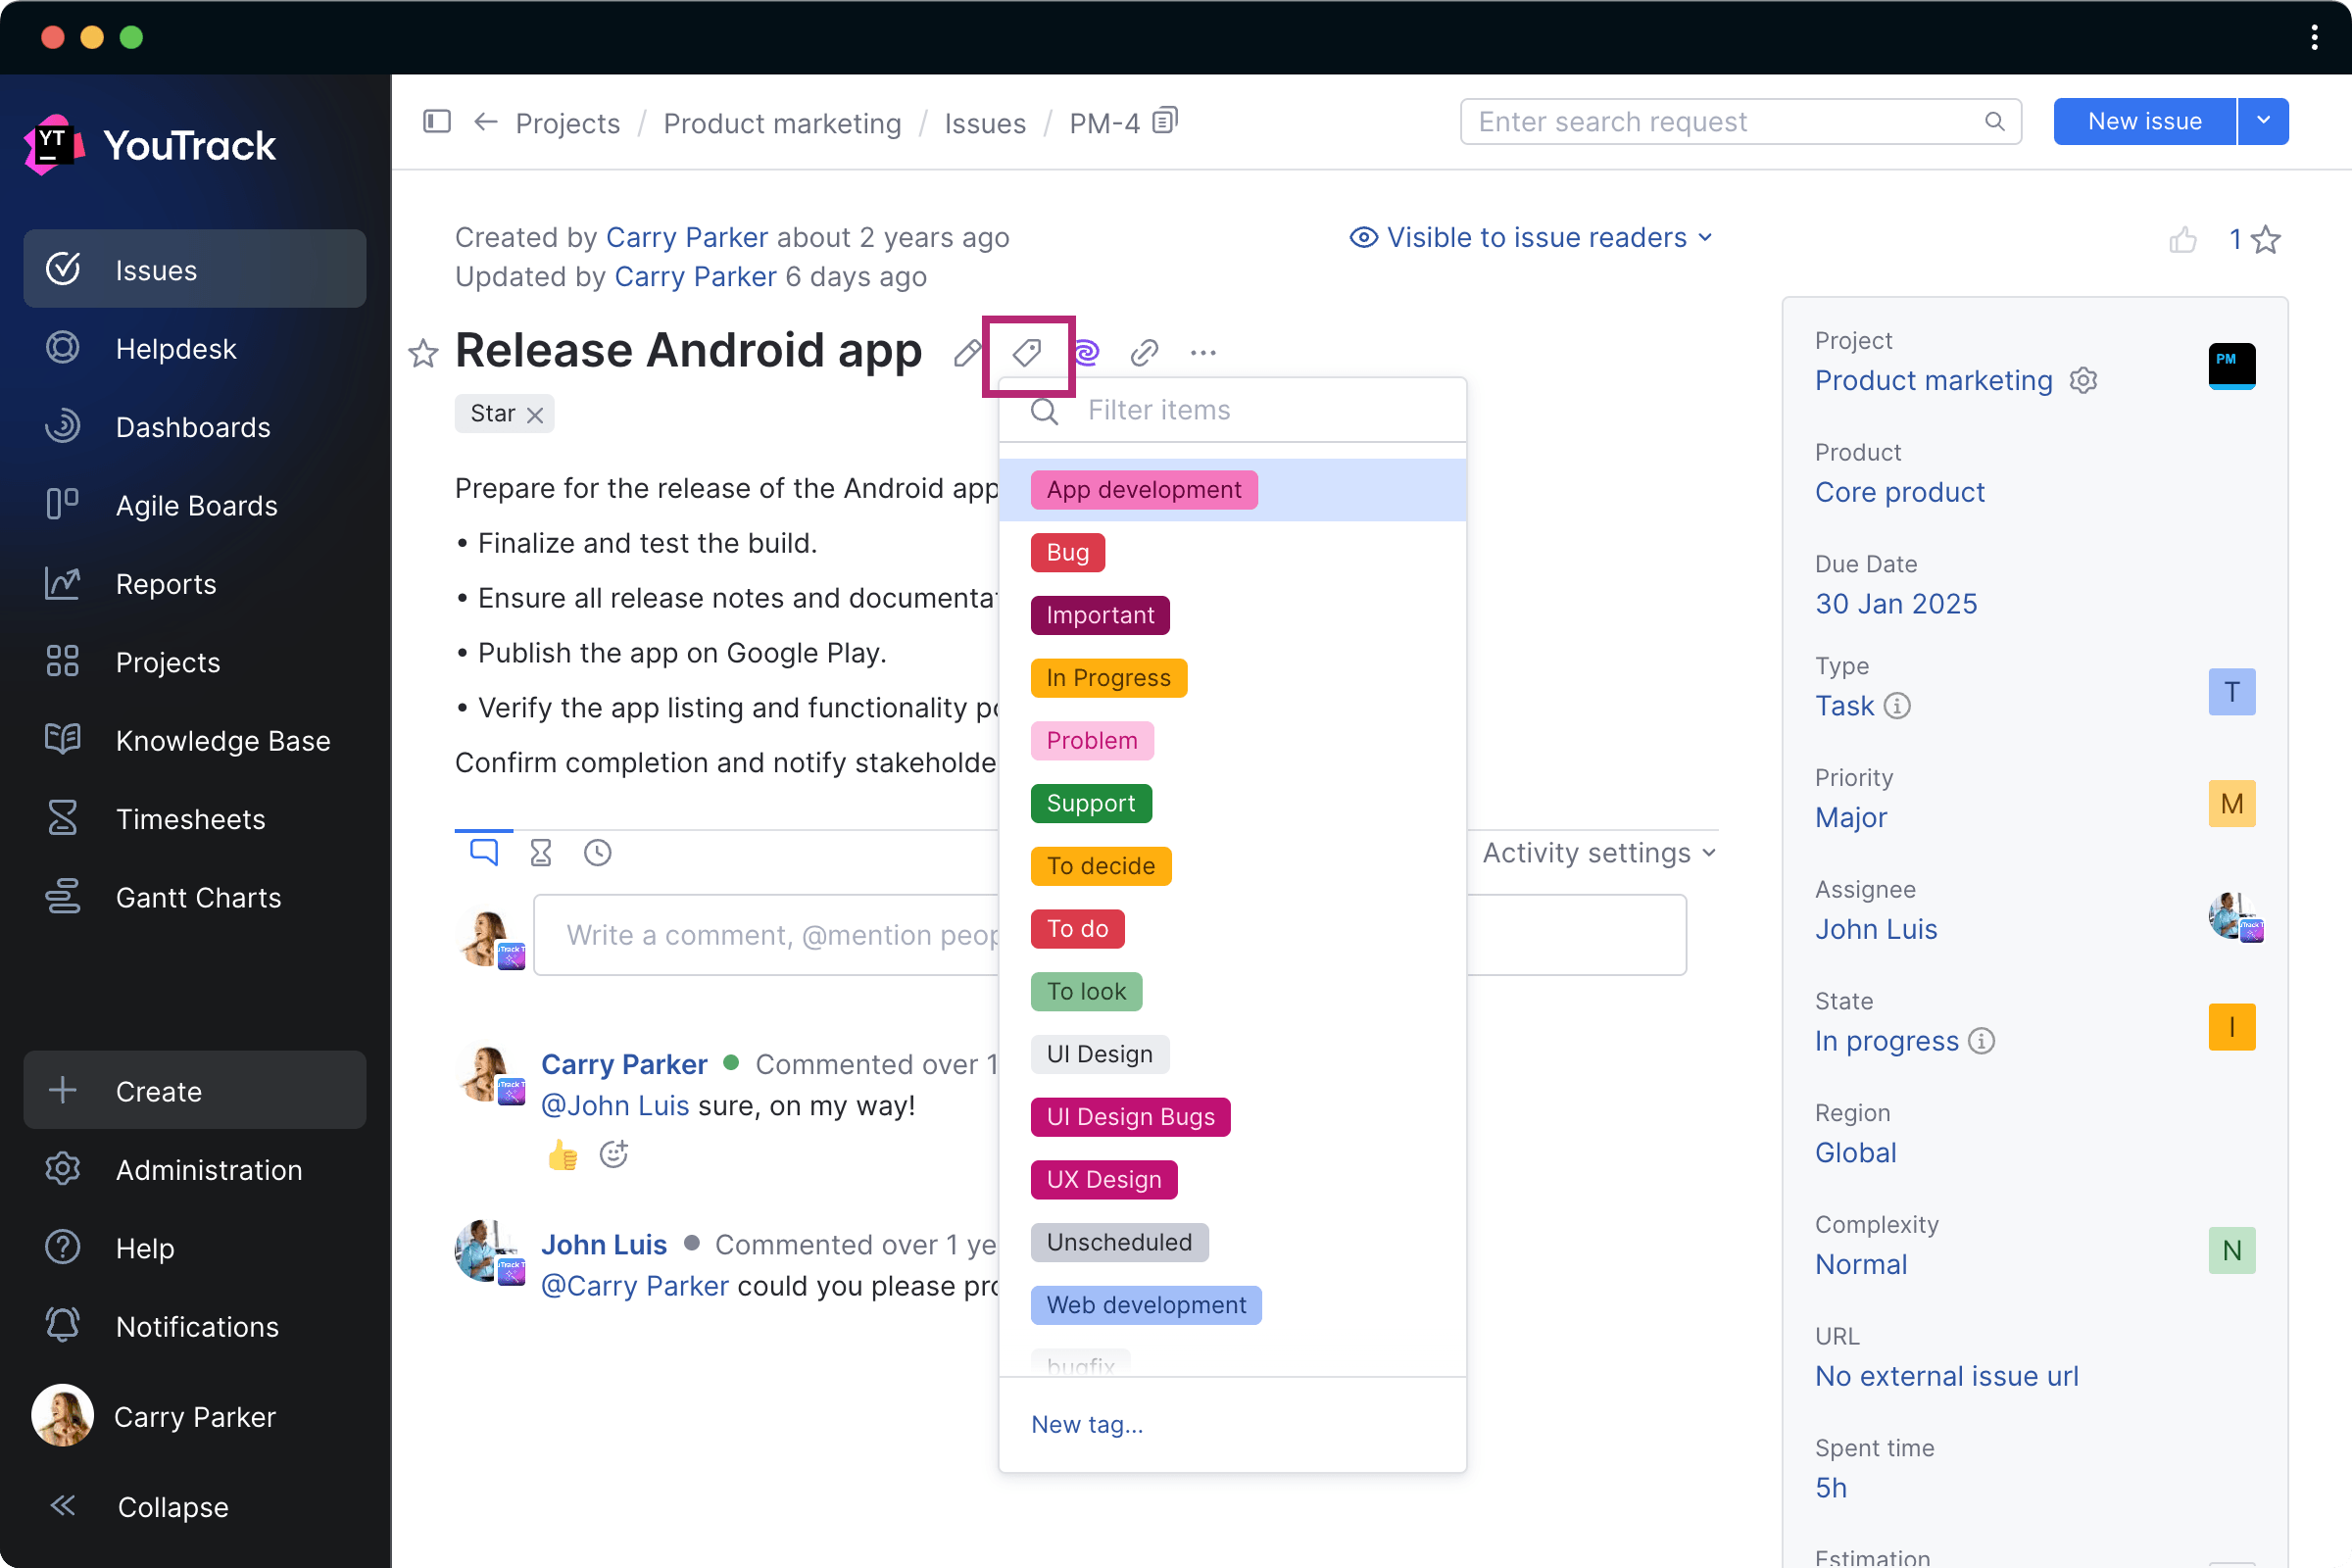Go to Product marketing breadcrumb
This screenshot has width=2352, height=1568.
(782, 123)
